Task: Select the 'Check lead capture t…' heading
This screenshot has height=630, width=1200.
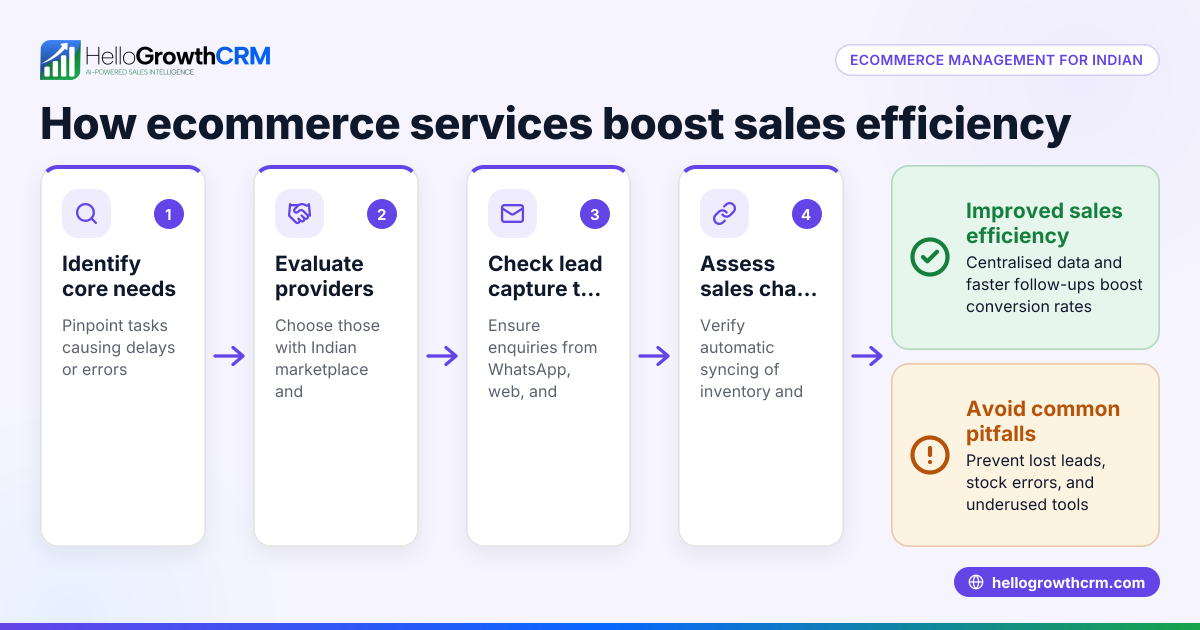Action: [x=545, y=276]
